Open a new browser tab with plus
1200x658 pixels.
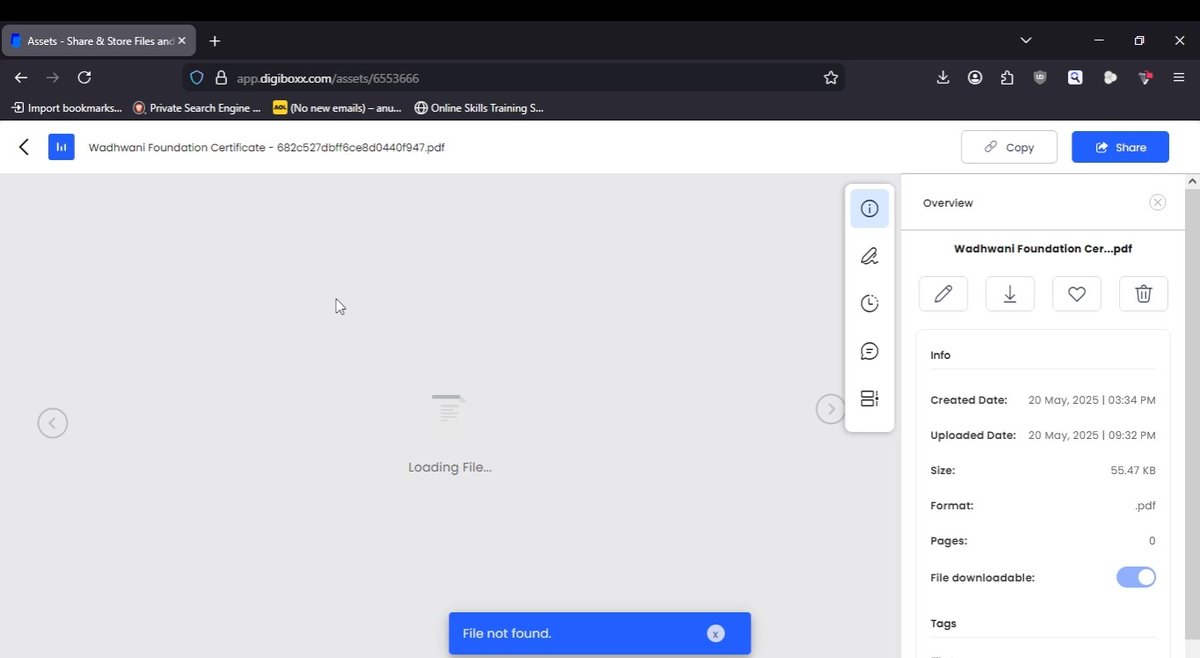[x=214, y=41]
